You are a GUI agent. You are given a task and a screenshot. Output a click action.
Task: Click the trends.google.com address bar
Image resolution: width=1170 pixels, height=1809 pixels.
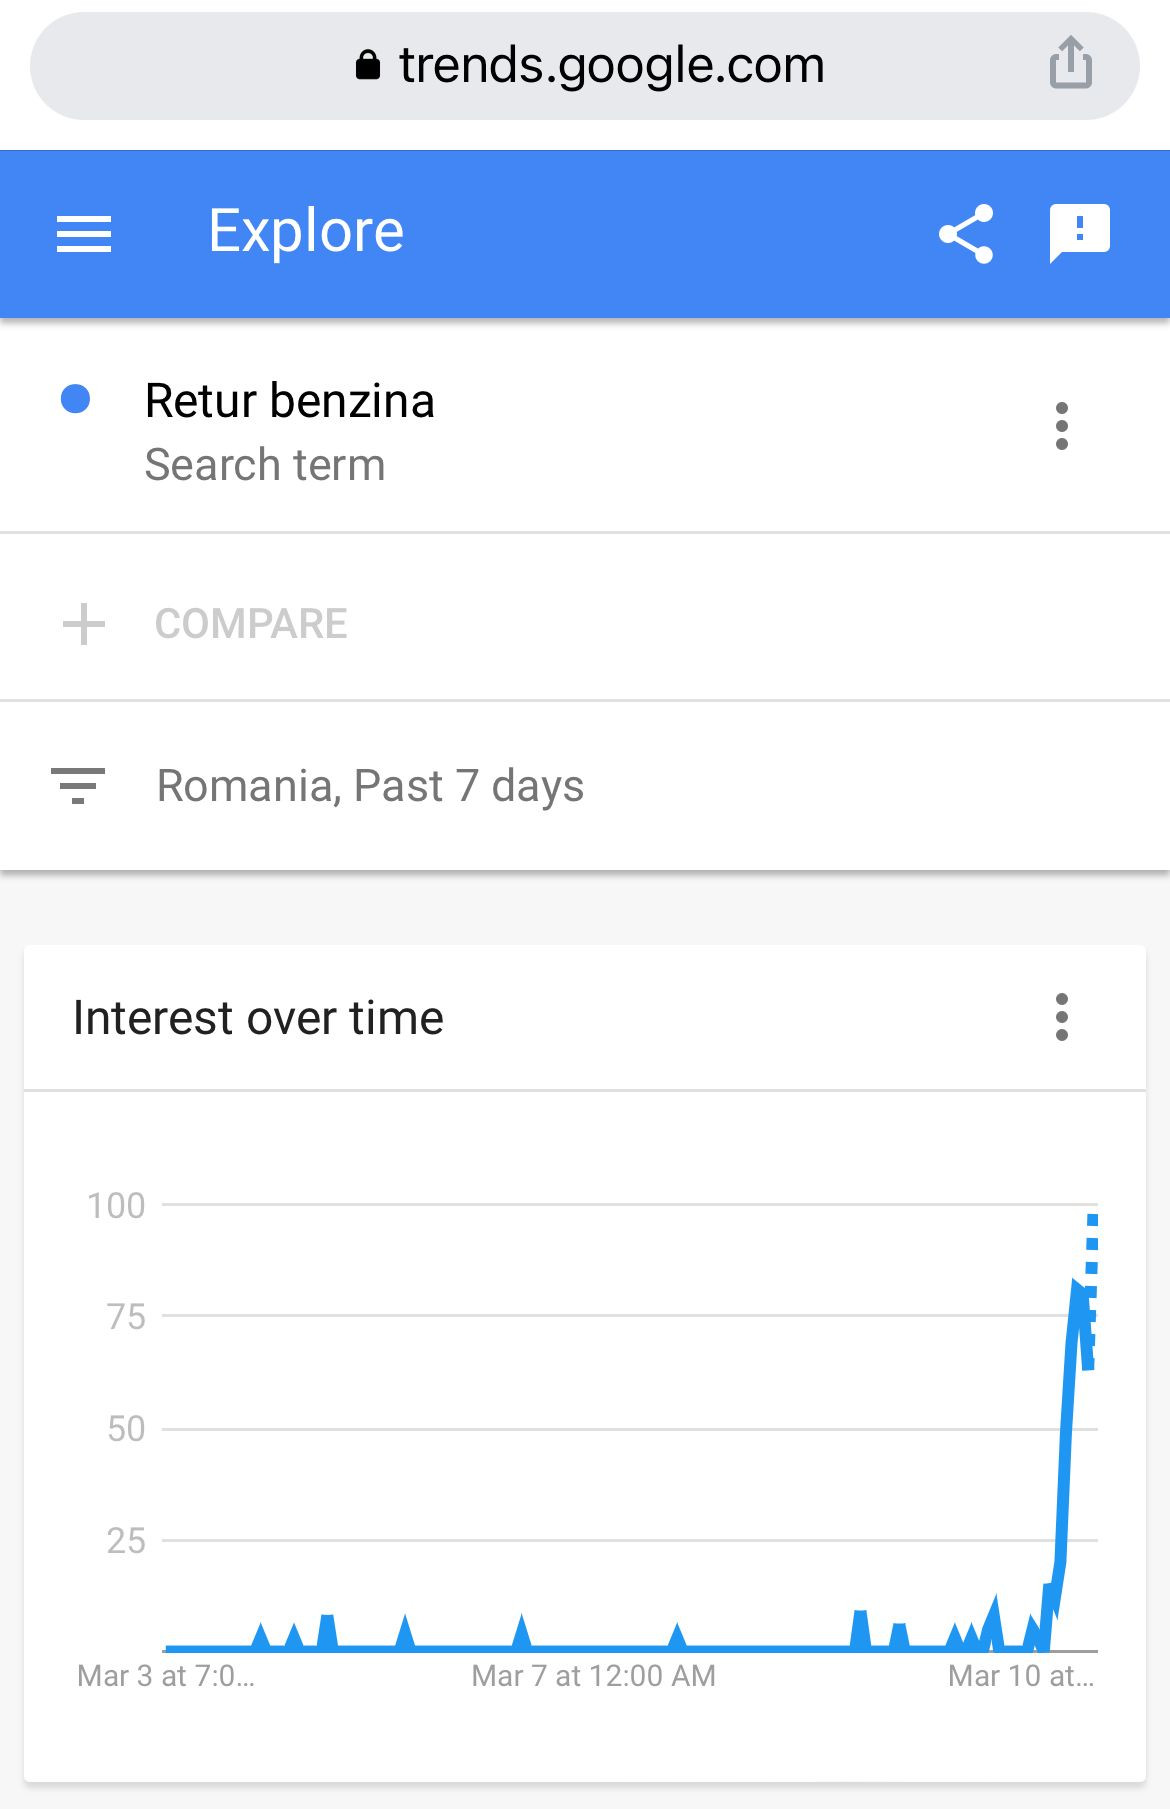pyautogui.click(x=610, y=64)
